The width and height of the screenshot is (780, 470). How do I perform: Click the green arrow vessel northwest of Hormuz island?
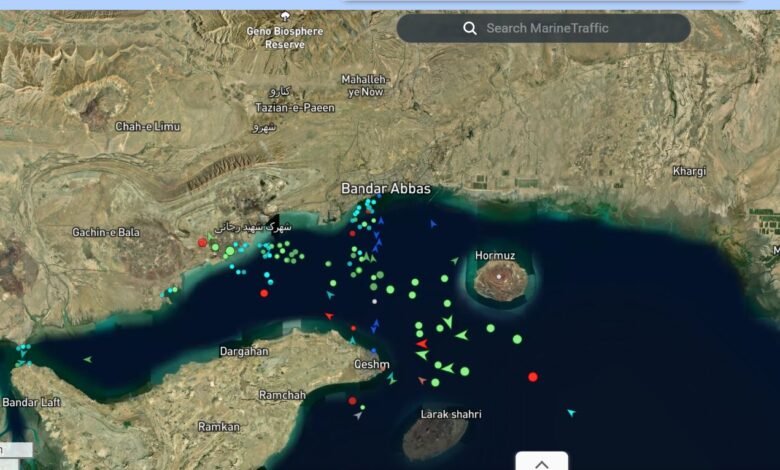pyautogui.click(x=455, y=261)
